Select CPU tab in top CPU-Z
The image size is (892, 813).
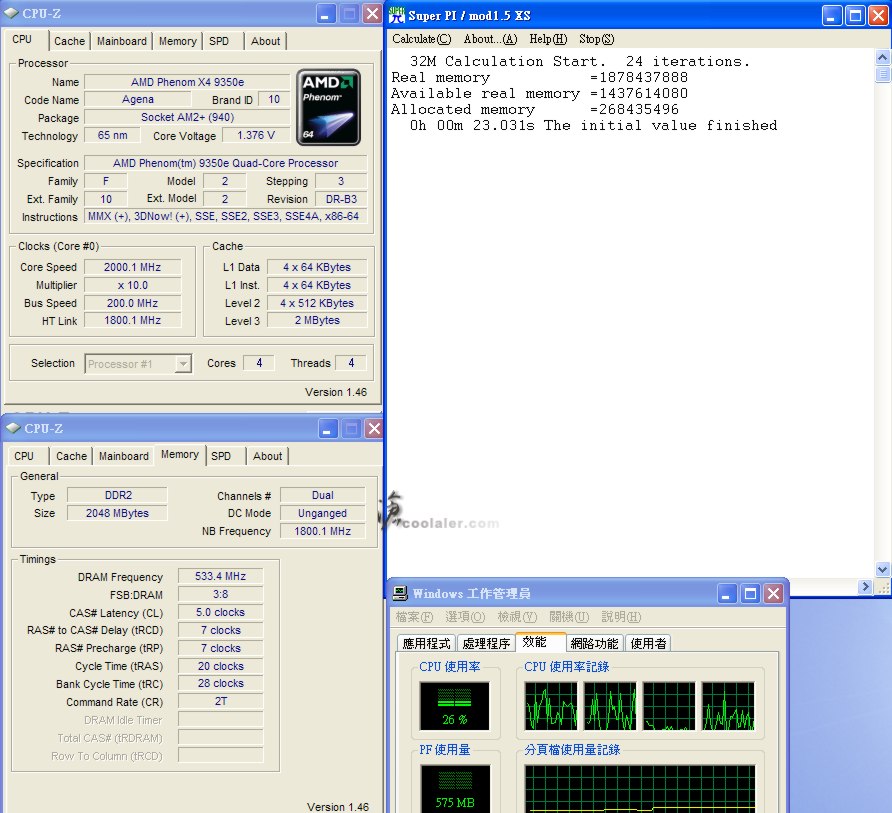pos(22,39)
